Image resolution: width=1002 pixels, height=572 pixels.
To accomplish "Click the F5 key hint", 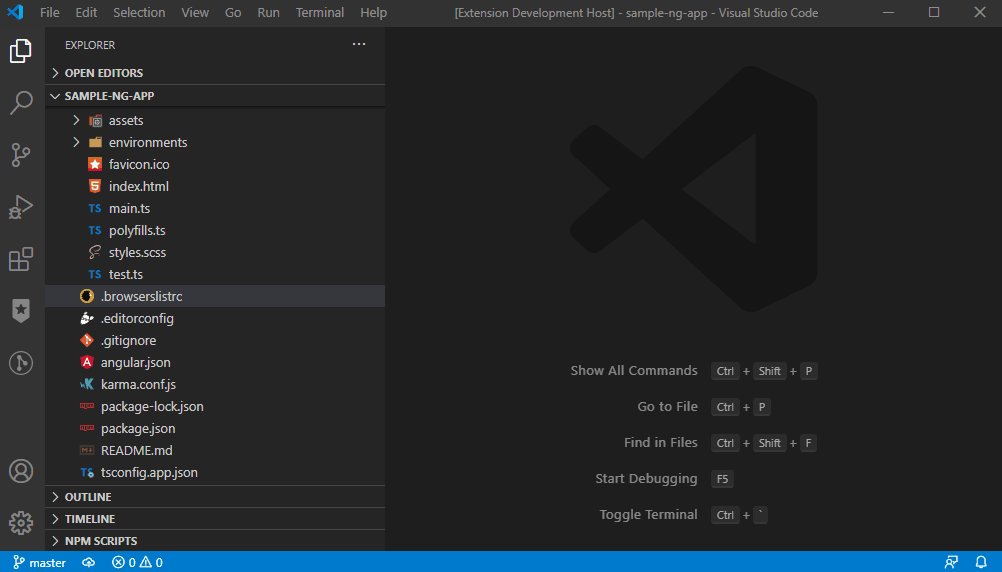I will coord(722,479).
